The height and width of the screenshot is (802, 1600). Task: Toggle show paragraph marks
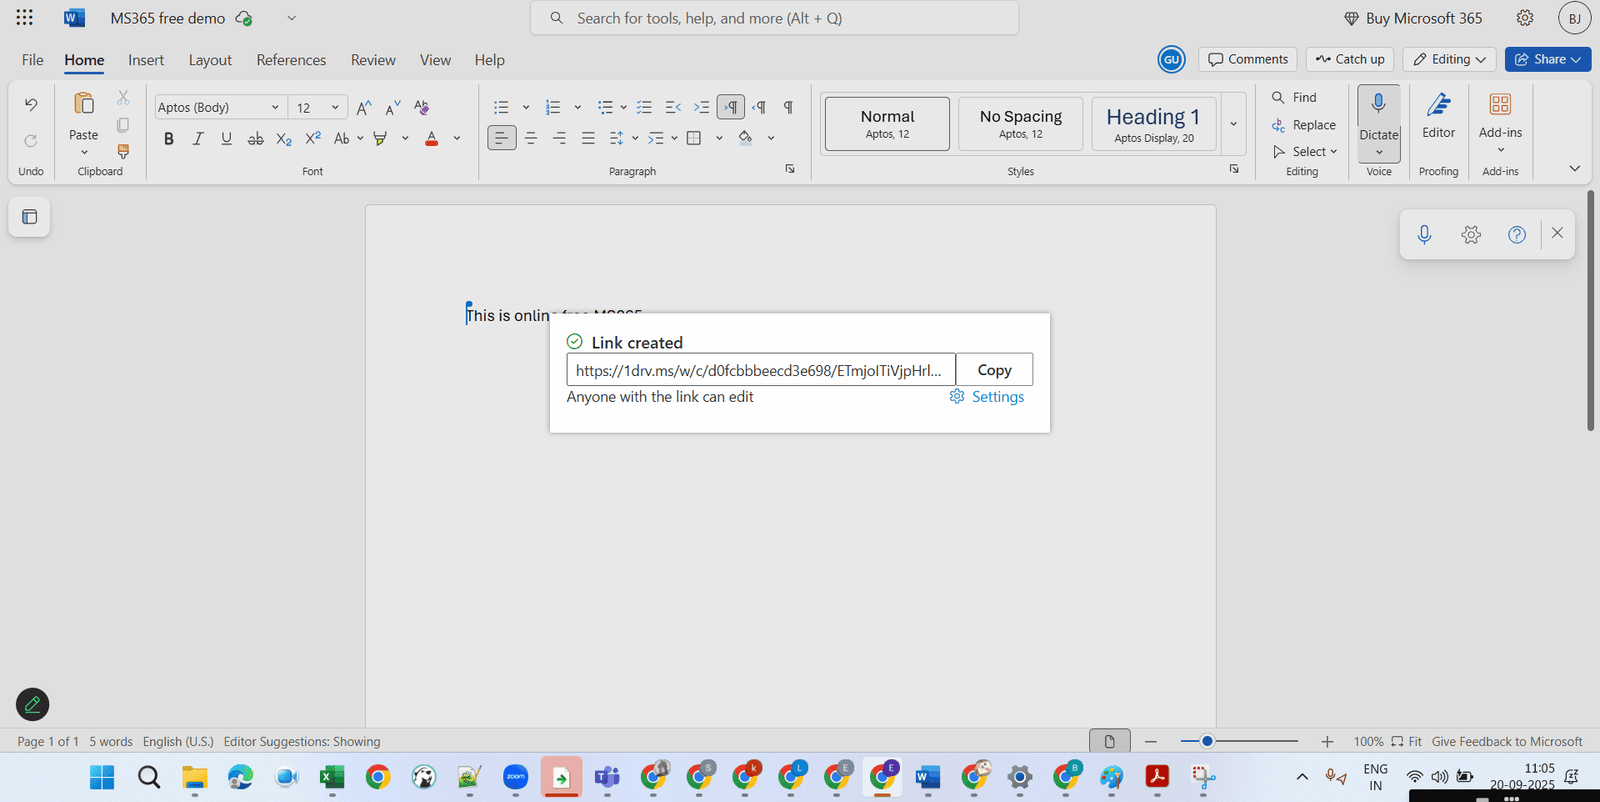(x=788, y=107)
